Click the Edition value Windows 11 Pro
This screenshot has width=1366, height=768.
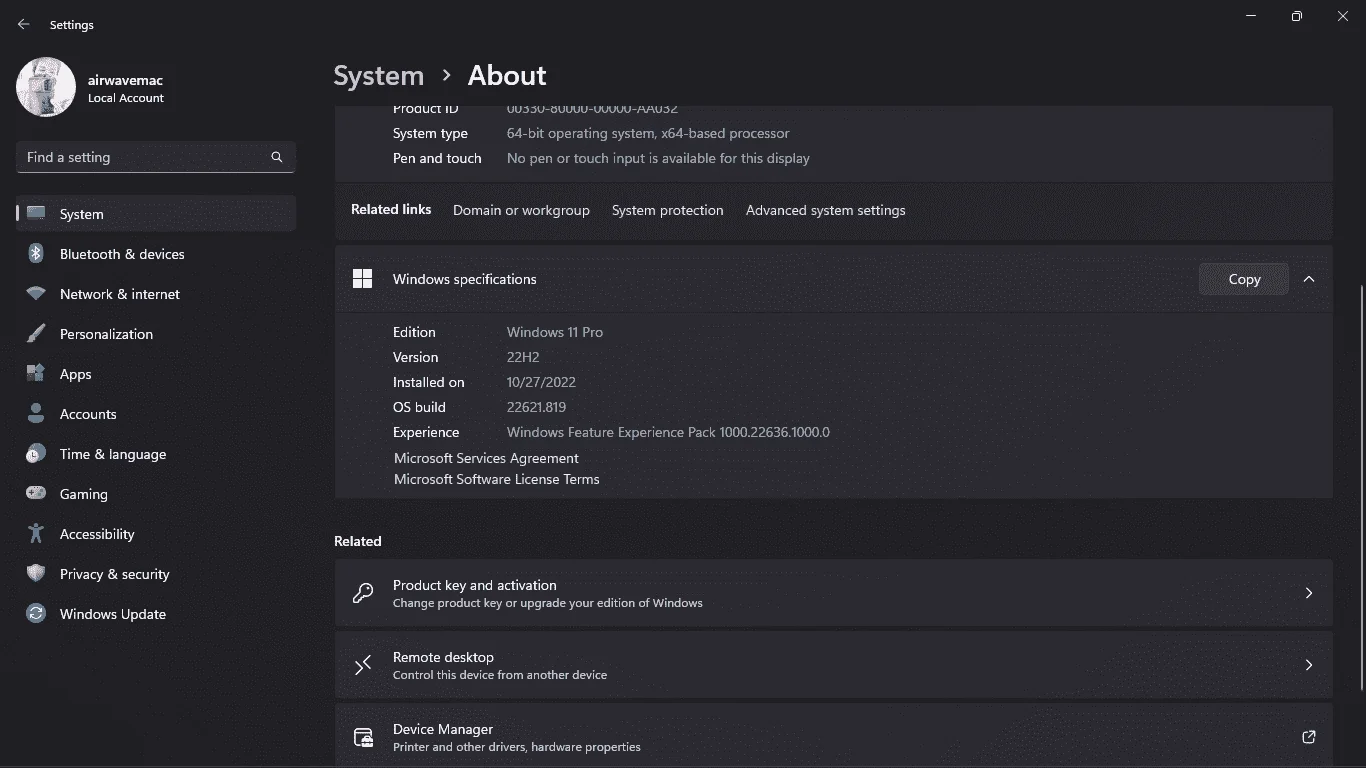pos(555,332)
